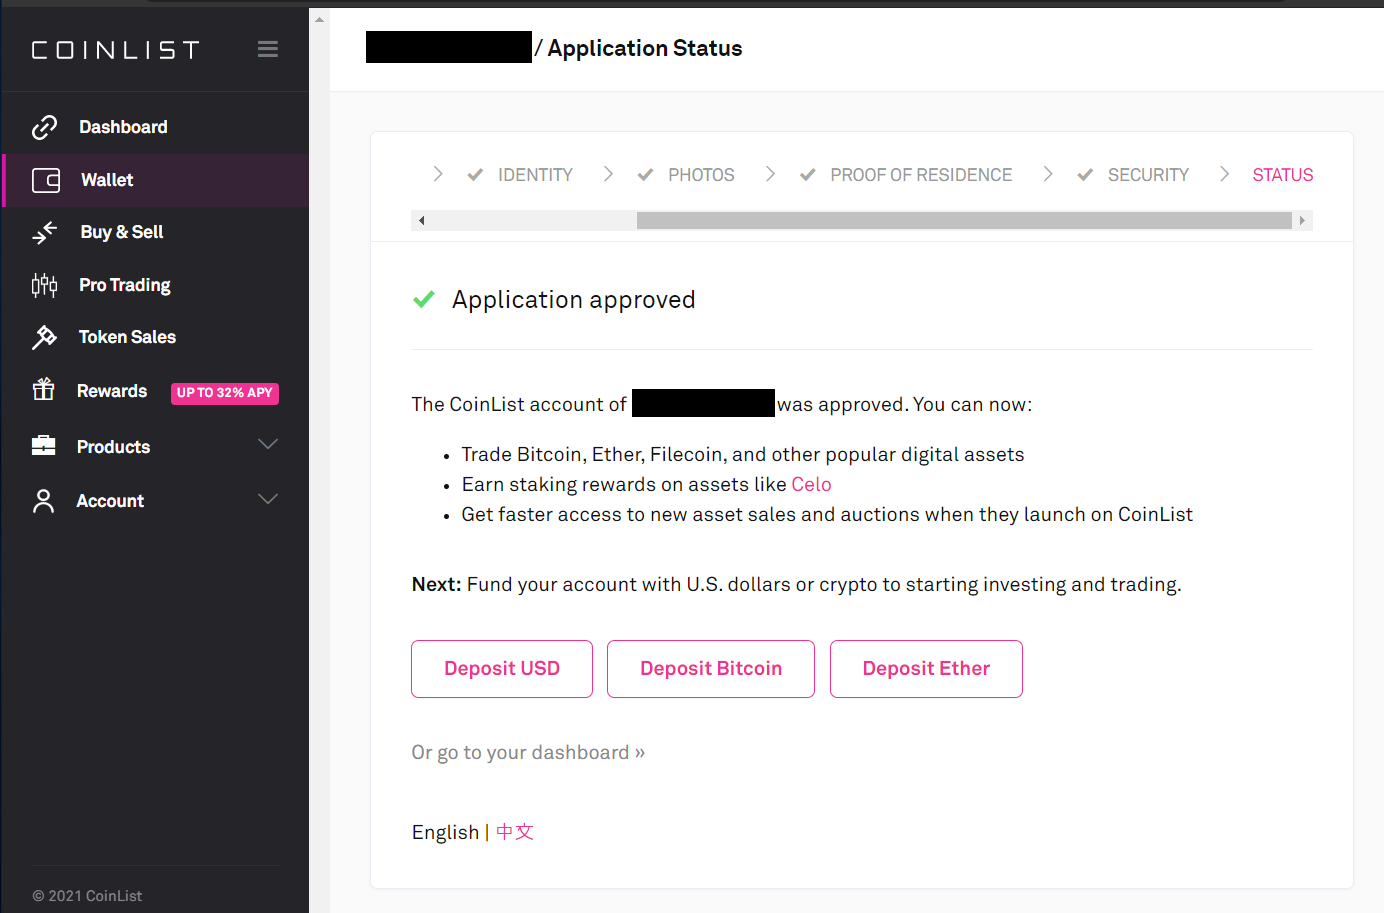Follow Or go to your dashboard link

(x=528, y=752)
